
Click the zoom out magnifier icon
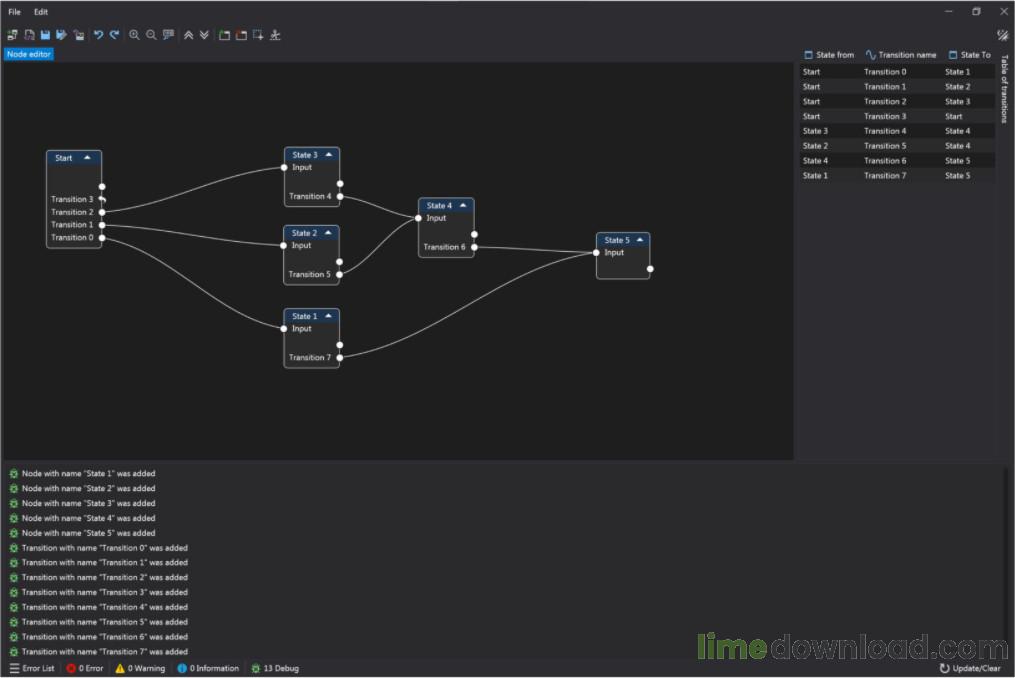[x=151, y=35]
